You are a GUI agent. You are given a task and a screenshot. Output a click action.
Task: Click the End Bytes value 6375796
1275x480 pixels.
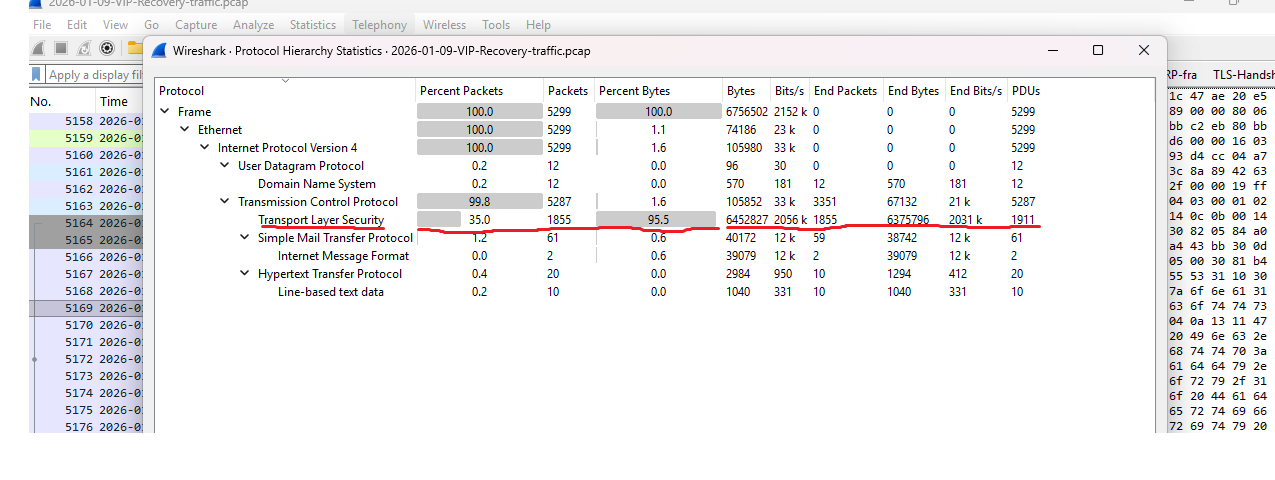[x=908, y=220]
